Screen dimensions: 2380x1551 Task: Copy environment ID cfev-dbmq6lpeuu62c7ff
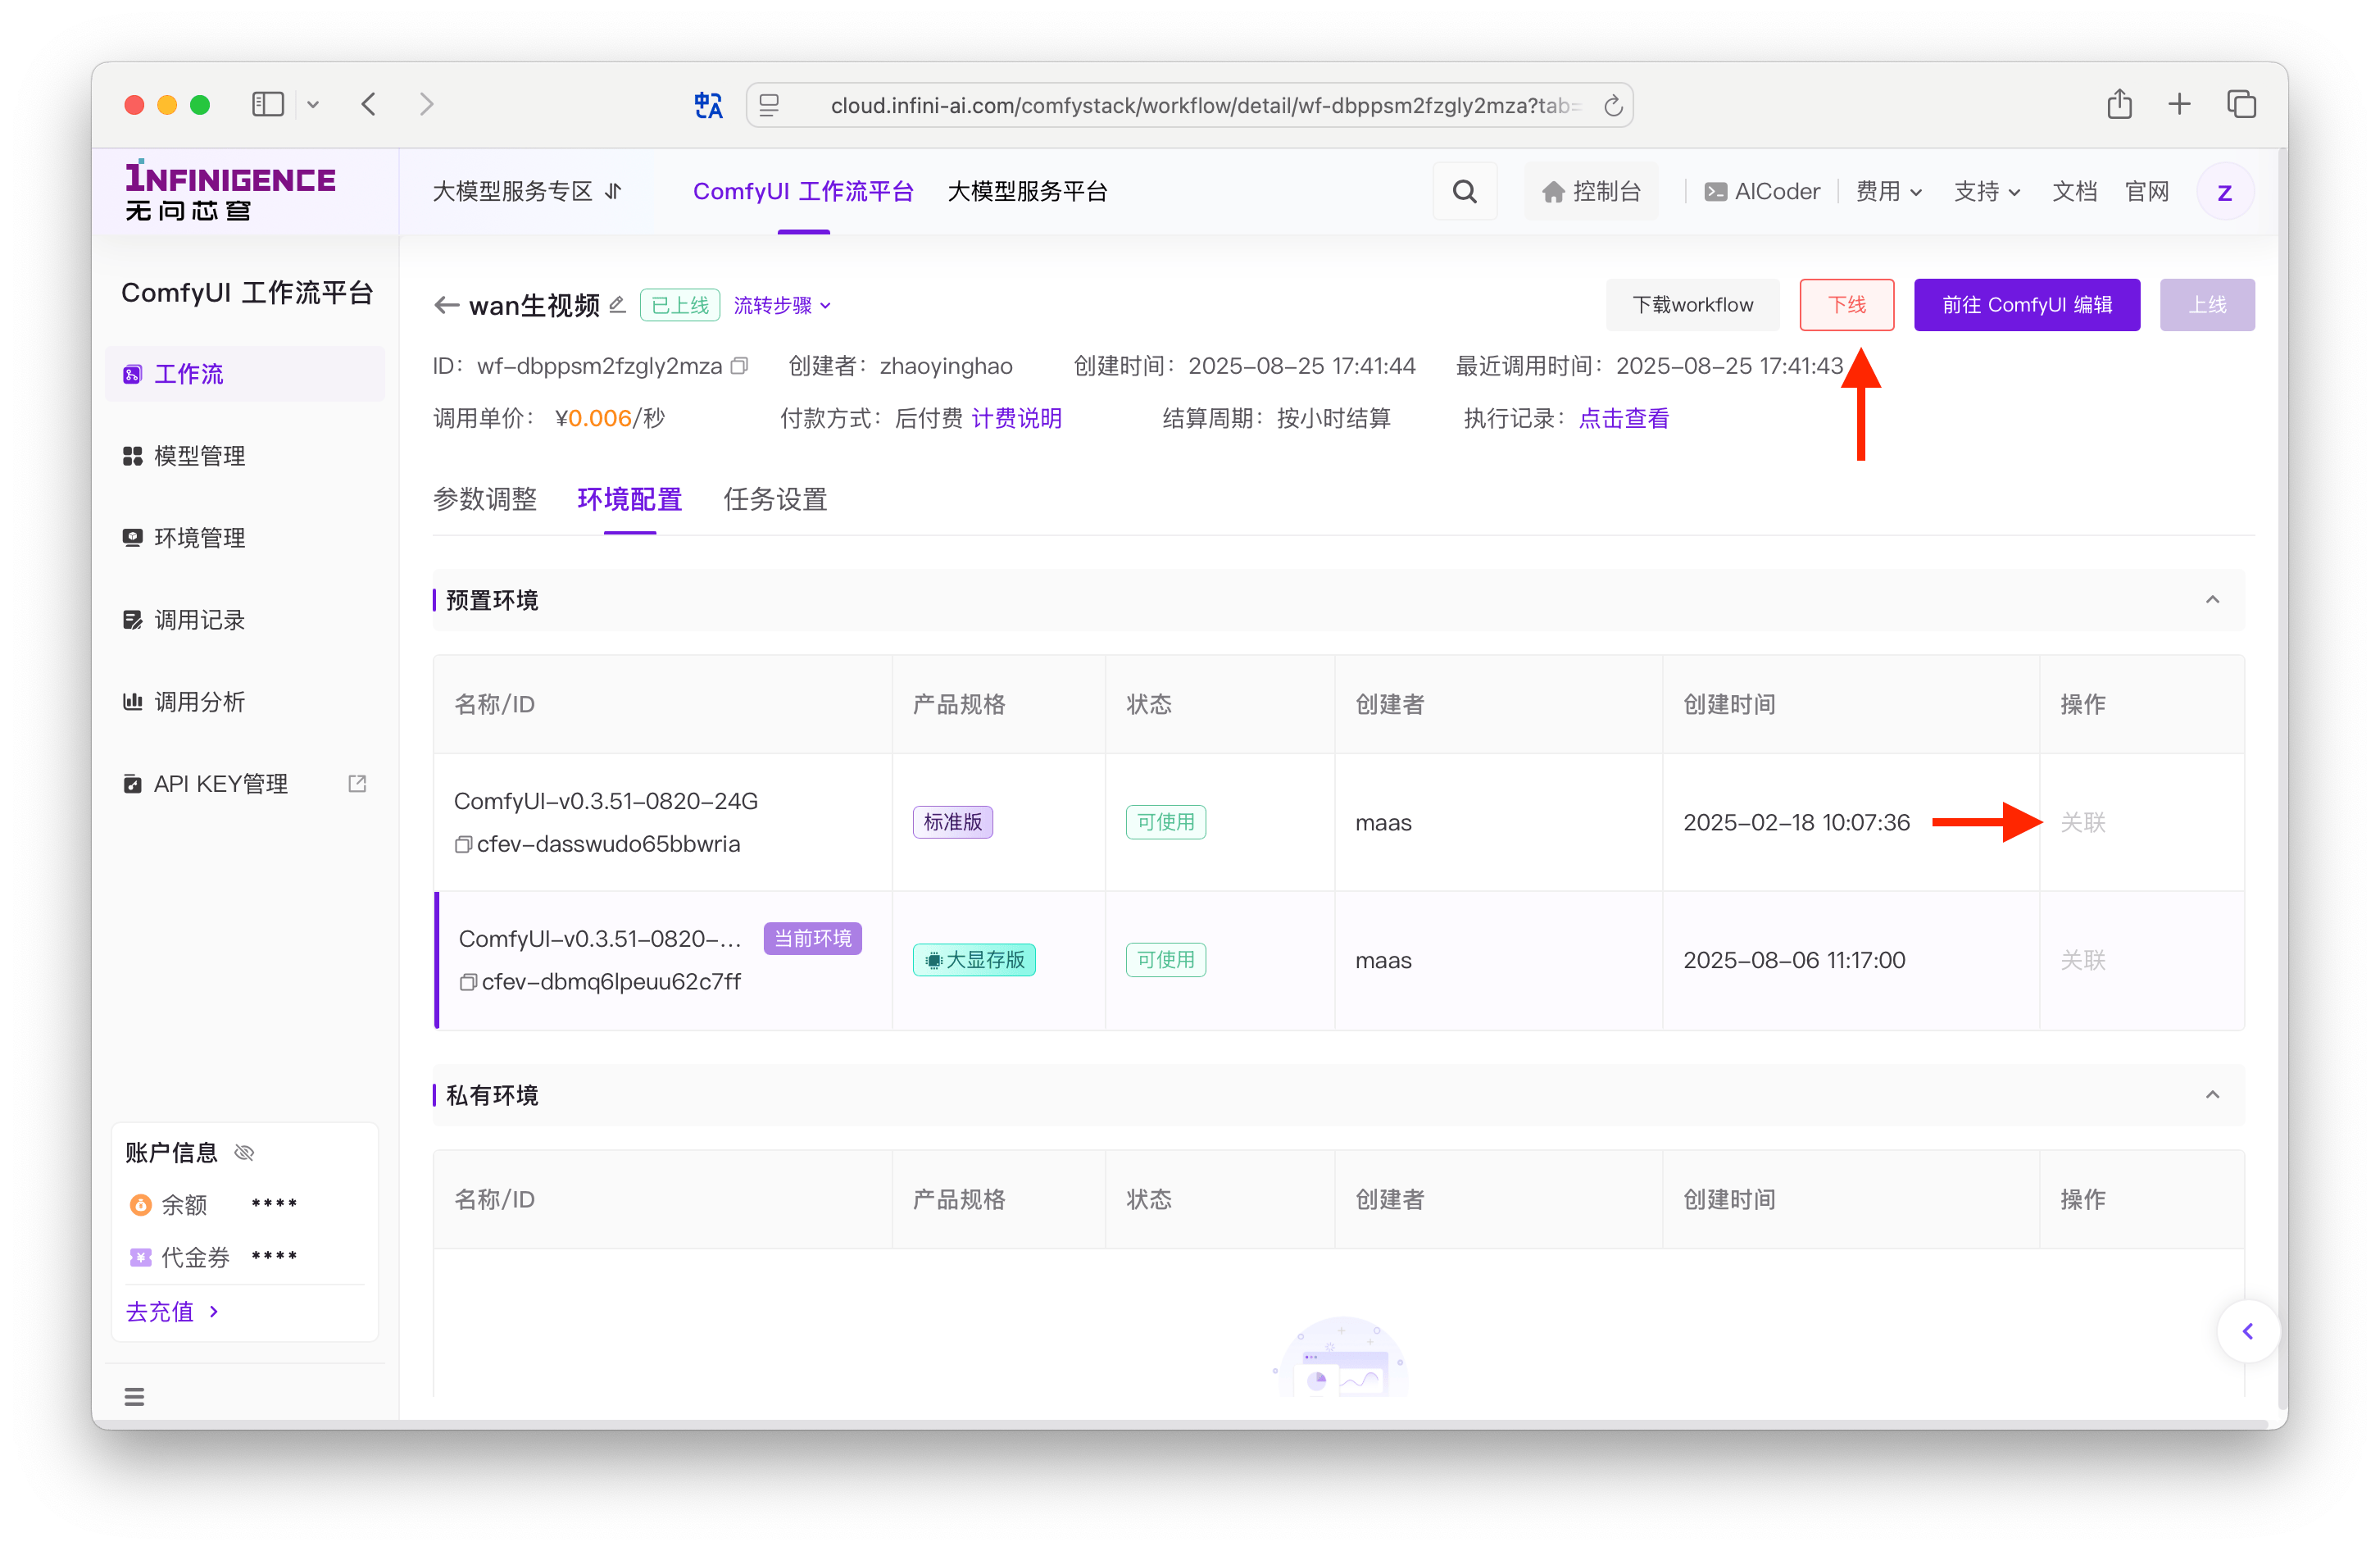click(x=467, y=982)
